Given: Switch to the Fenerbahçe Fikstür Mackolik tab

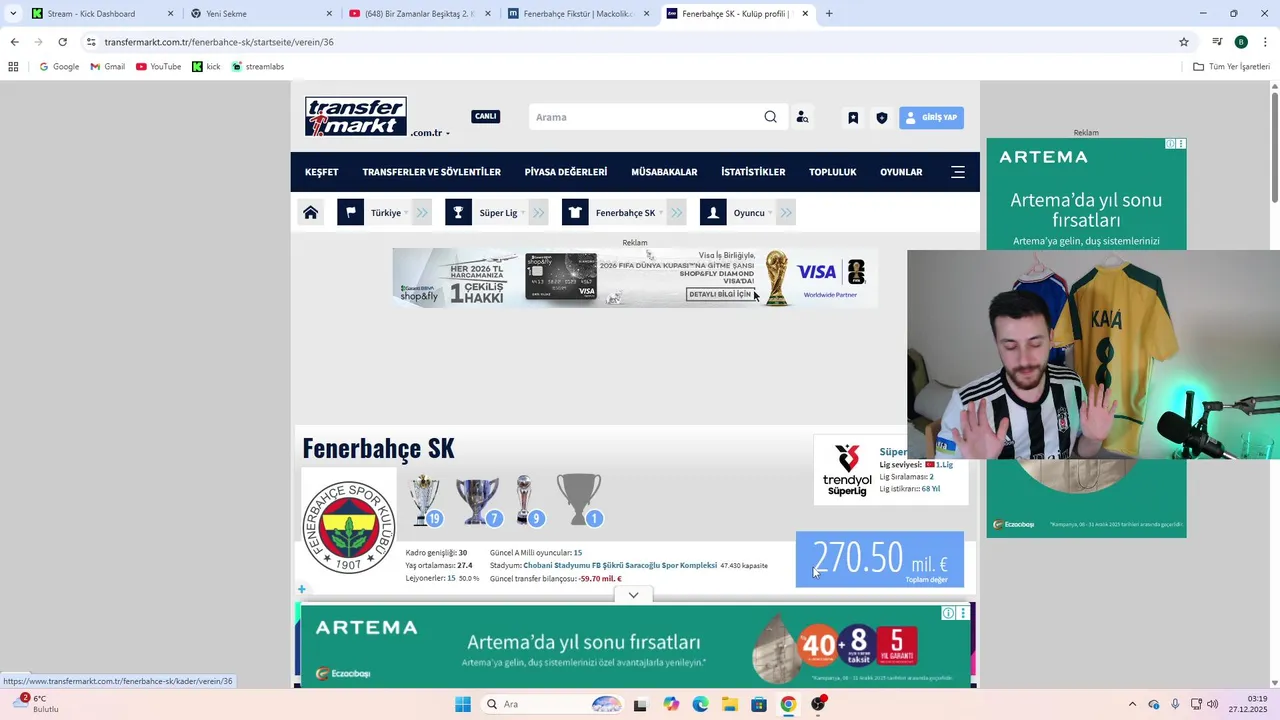Looking at the screenshot, I should pyautogui.click(x=579, y=14).
